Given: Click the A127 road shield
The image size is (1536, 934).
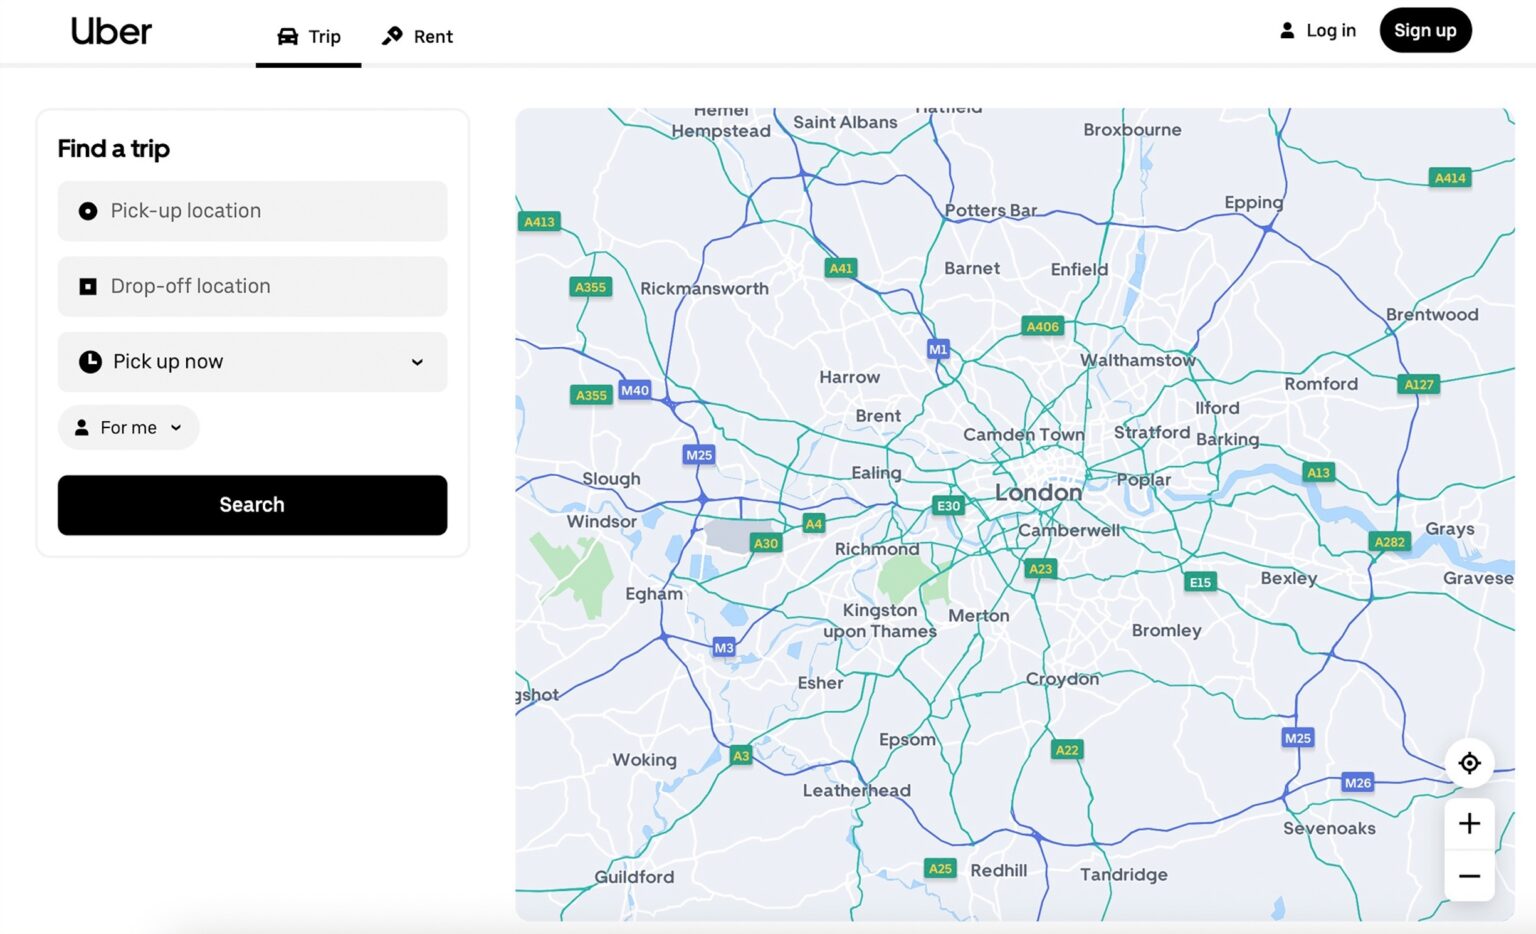Looking at the screenshot, I should click(x=1419, y=384).
